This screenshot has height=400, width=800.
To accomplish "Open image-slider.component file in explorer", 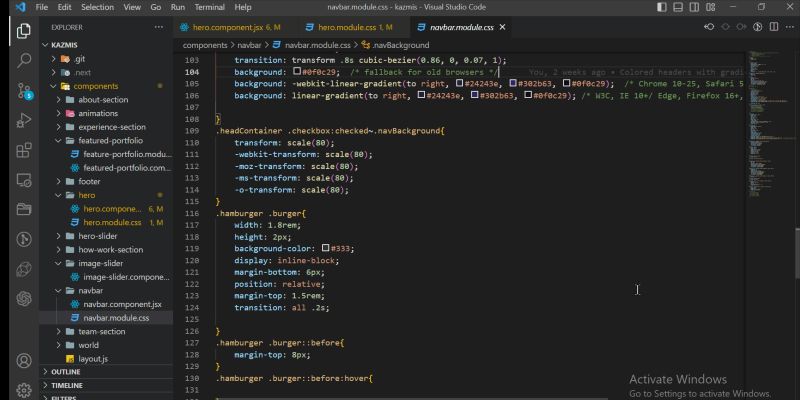I will (106, 277).
